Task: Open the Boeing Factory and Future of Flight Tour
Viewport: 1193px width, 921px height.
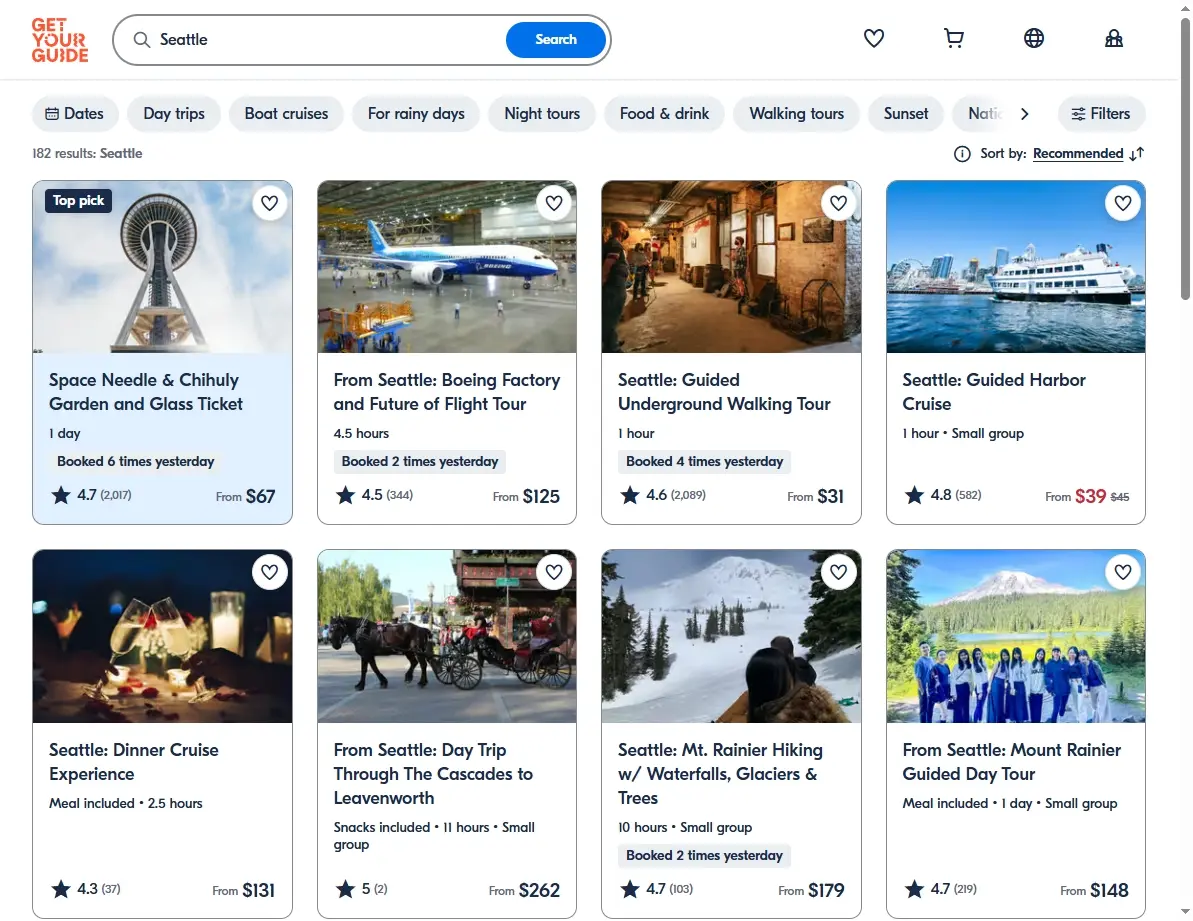Action: 447,392
